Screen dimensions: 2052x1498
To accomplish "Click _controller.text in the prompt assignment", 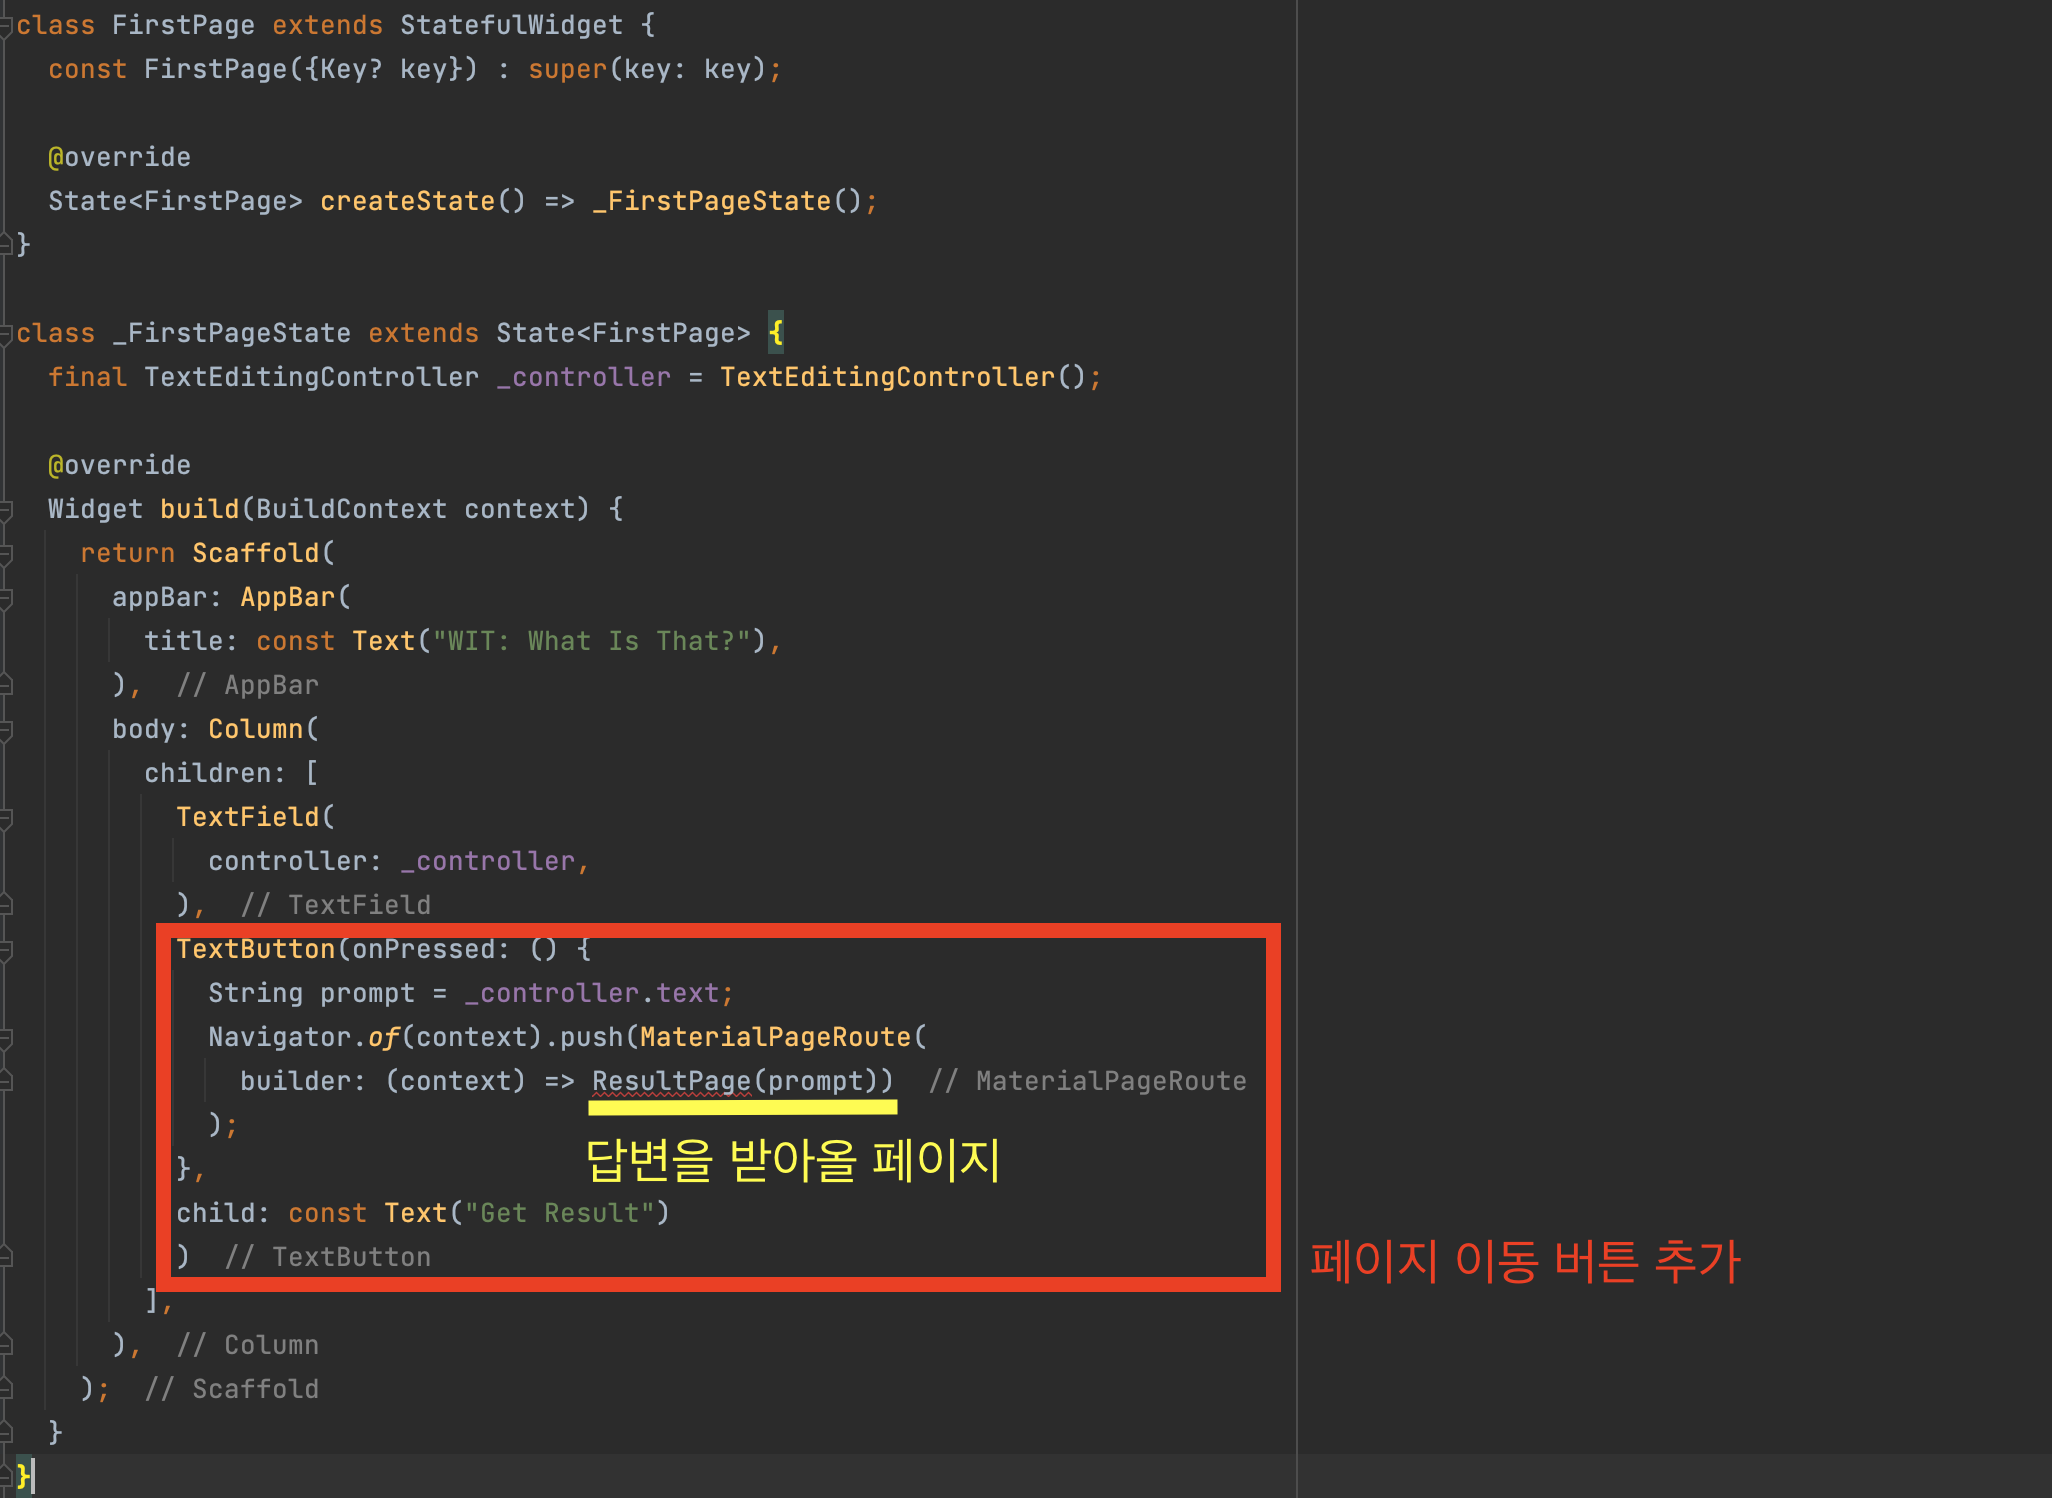I will pyautogui.click(x=591, y=993).
